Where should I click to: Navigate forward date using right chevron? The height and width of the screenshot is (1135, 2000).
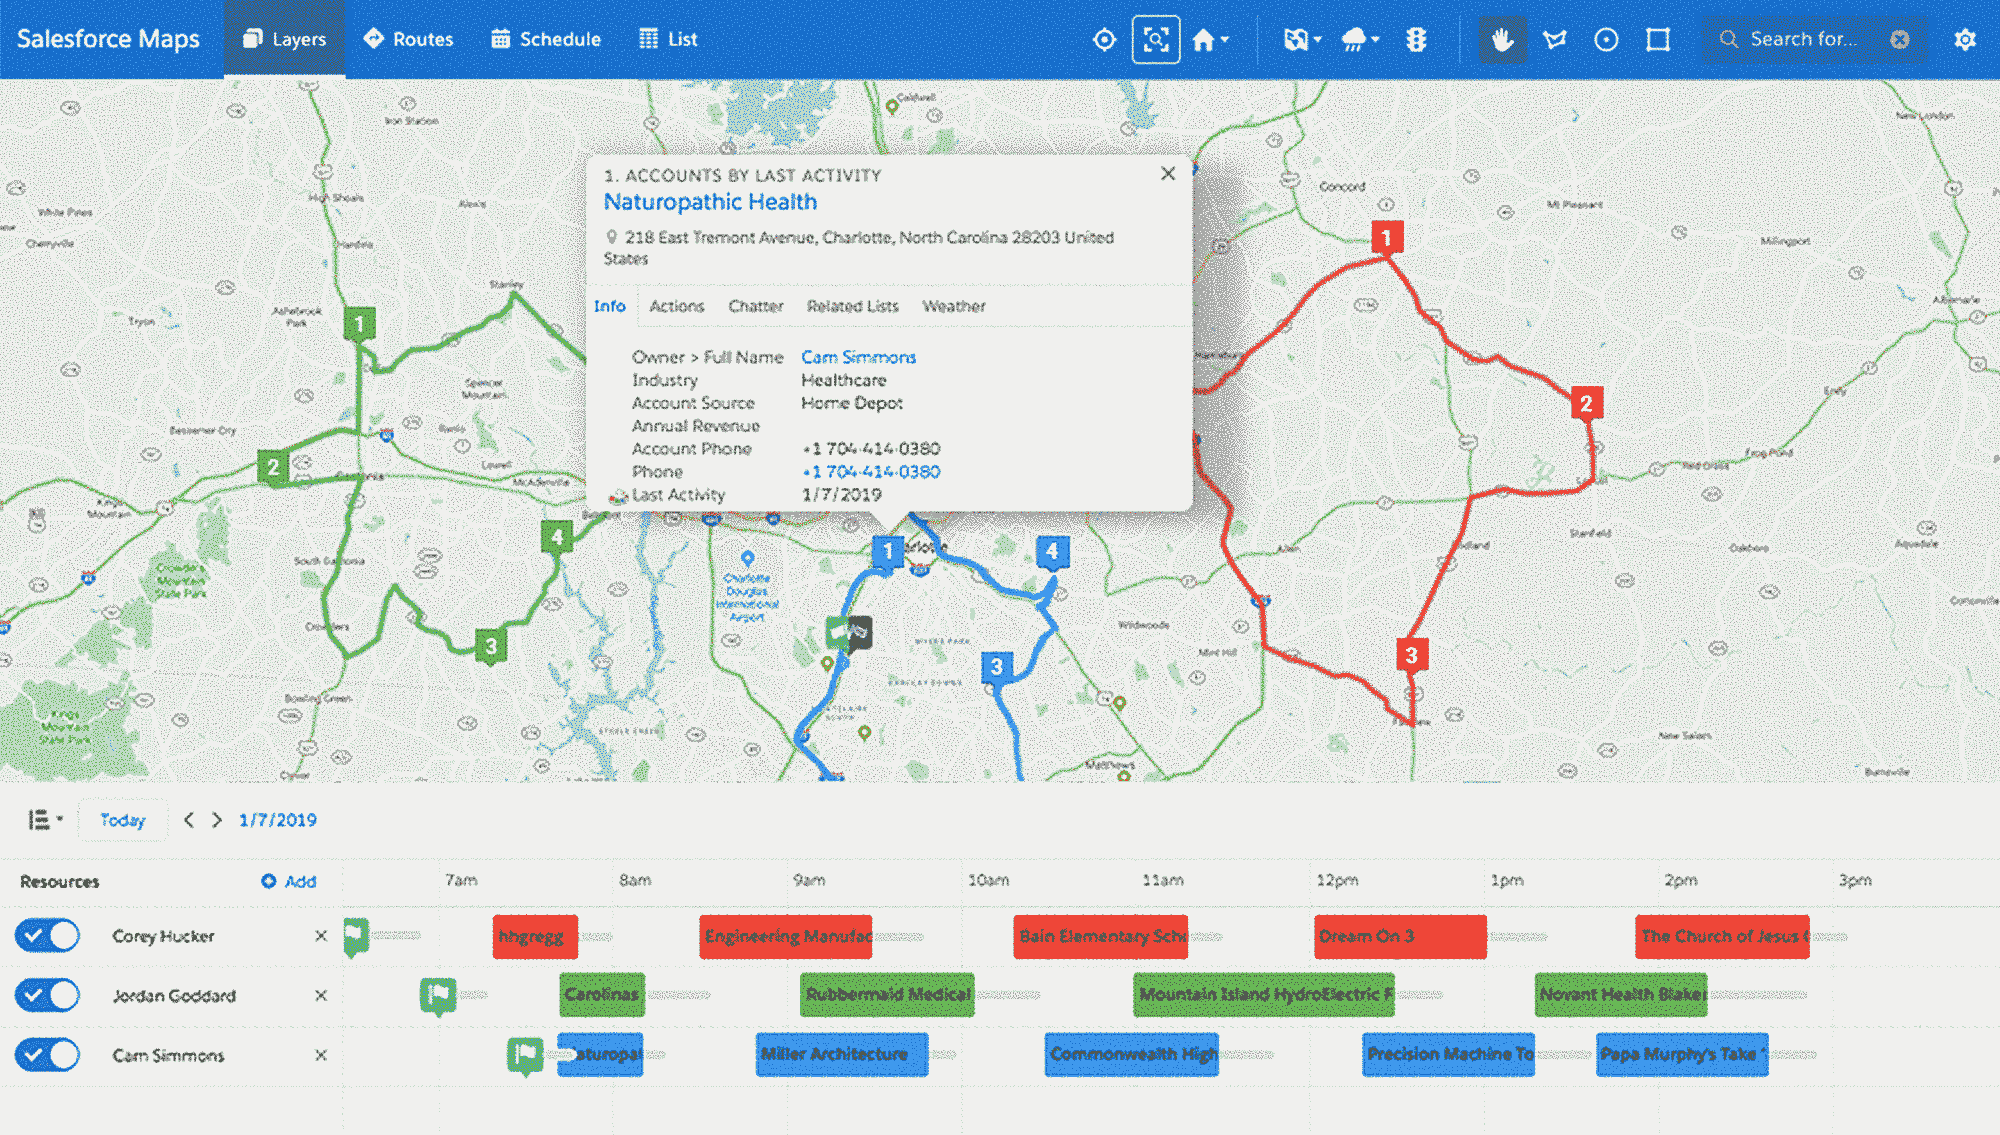[x=218, y=820]
